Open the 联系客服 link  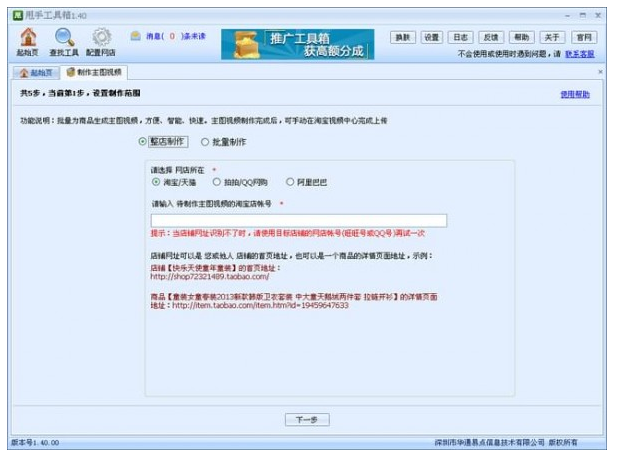click(580, 54)
